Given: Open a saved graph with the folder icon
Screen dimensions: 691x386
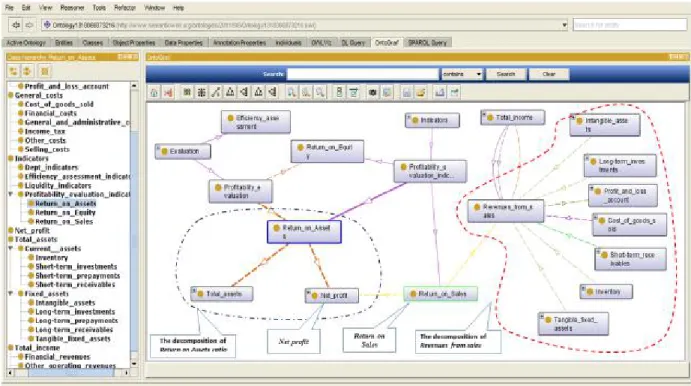Looking at the screenshot, I should tap(421, 92).
